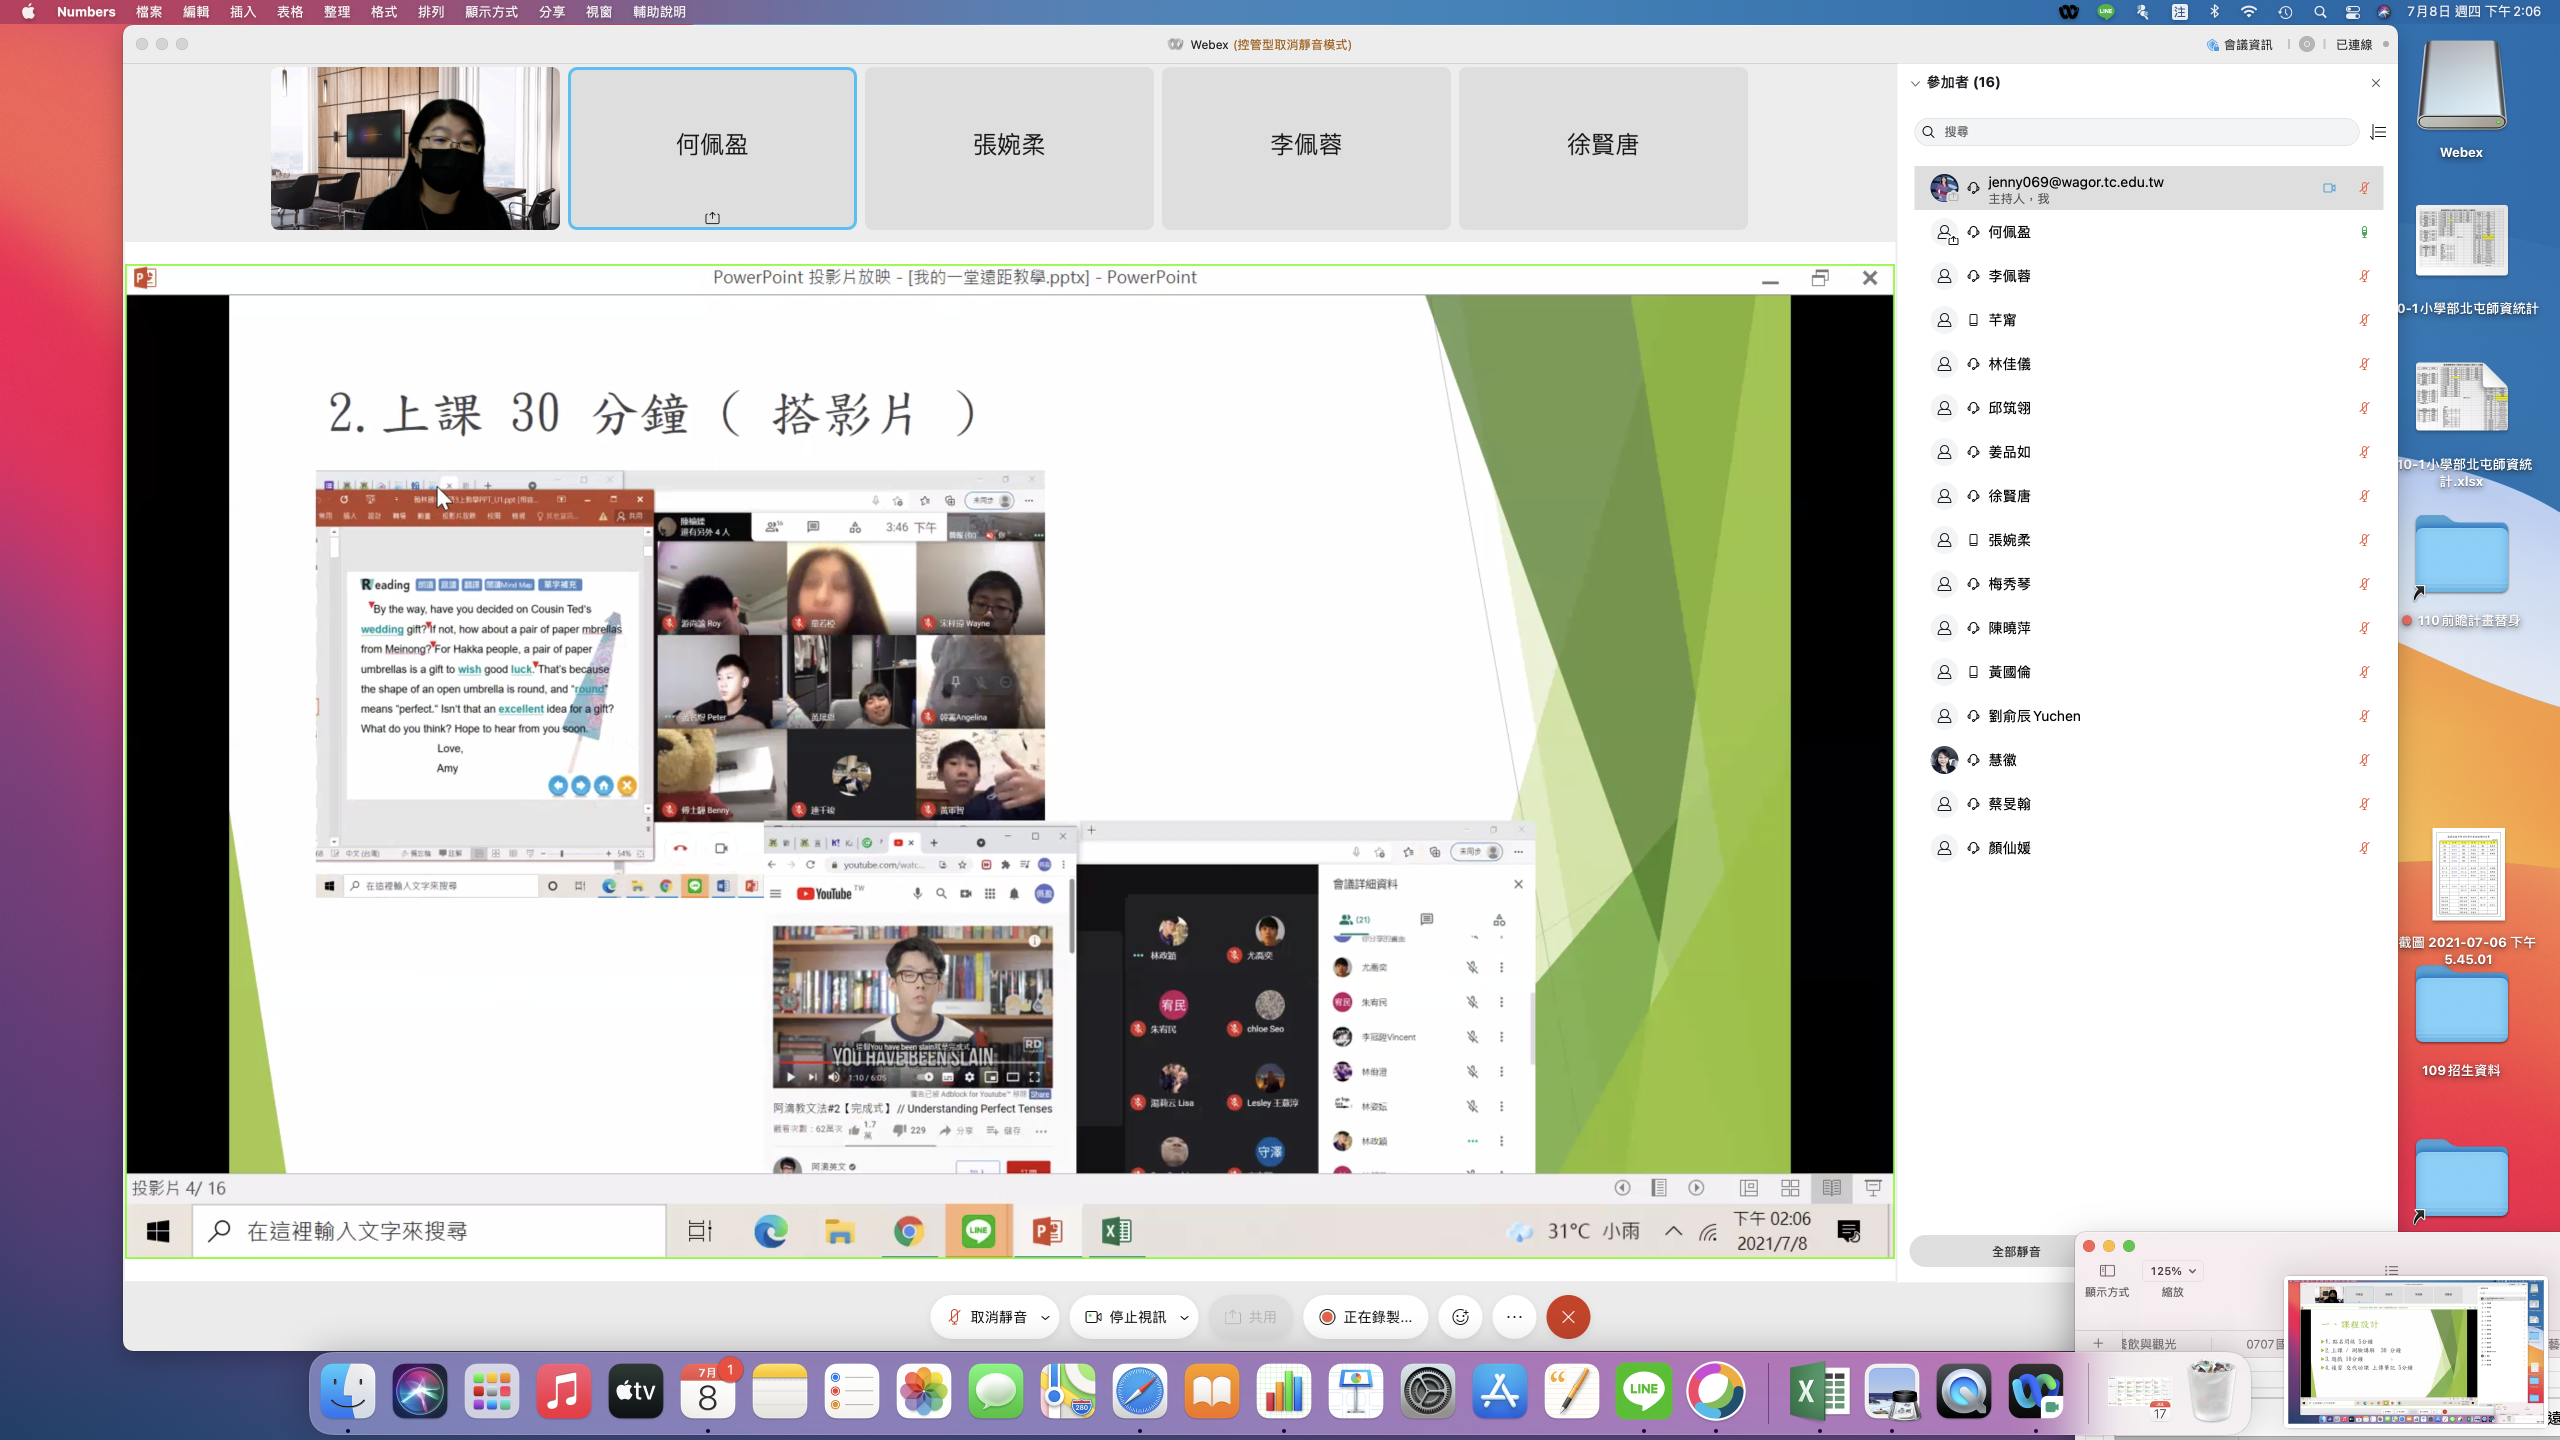The width and height of the screenshot is (2560, 1440).
Task: Click the host's video camera icon
Action: pos(2329,188)
